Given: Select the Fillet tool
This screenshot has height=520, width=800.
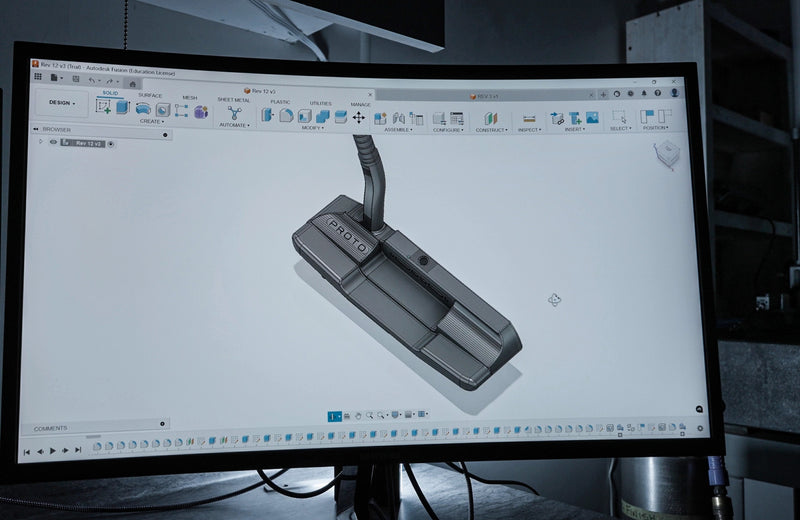Looking at the screenshot, I should [286, 116].
